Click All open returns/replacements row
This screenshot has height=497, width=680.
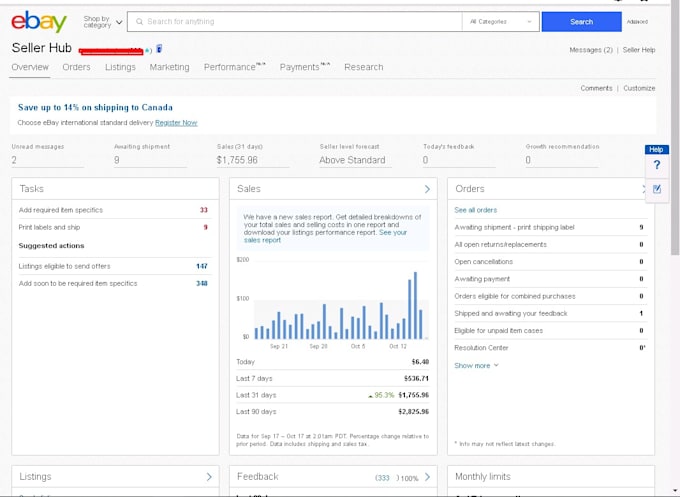pyautogui.click(x=549, y=245)
